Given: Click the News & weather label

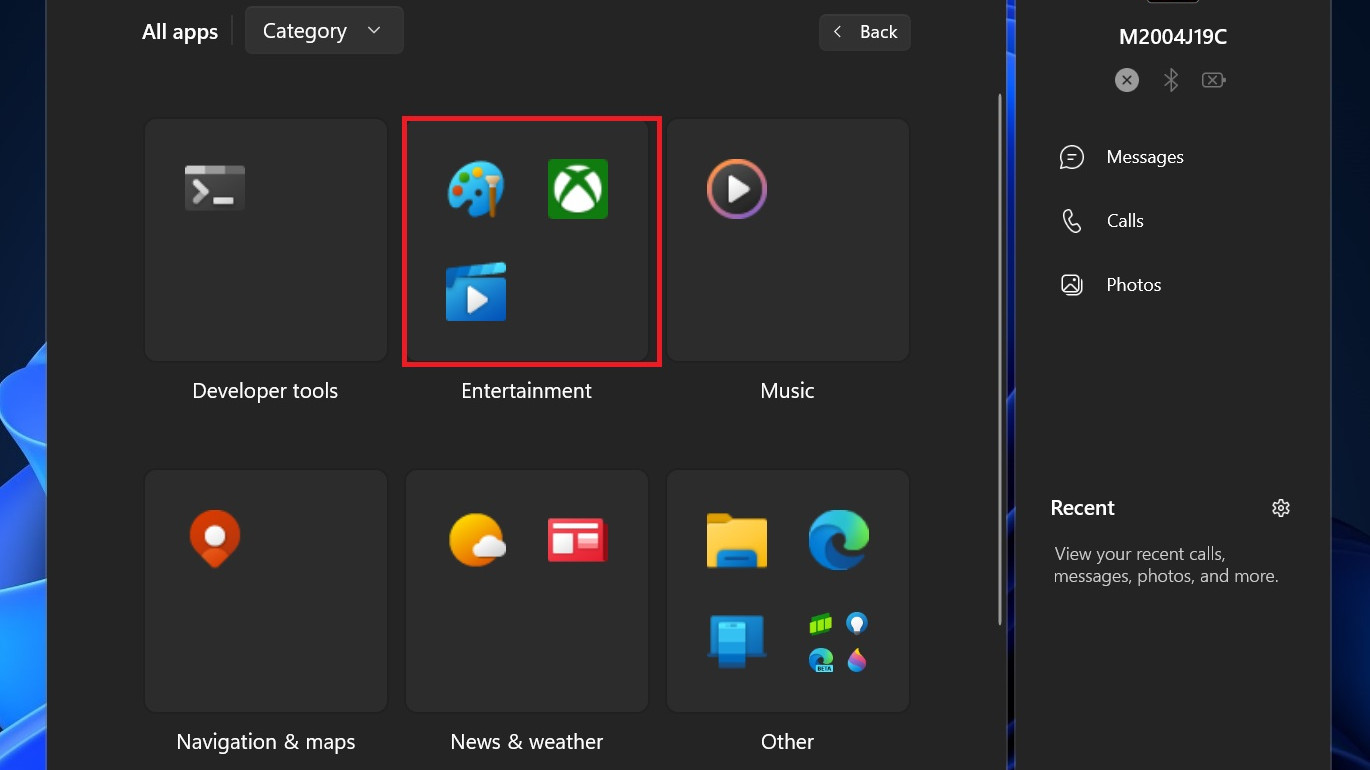Looking at the screenshot, I should pos(527,742).
